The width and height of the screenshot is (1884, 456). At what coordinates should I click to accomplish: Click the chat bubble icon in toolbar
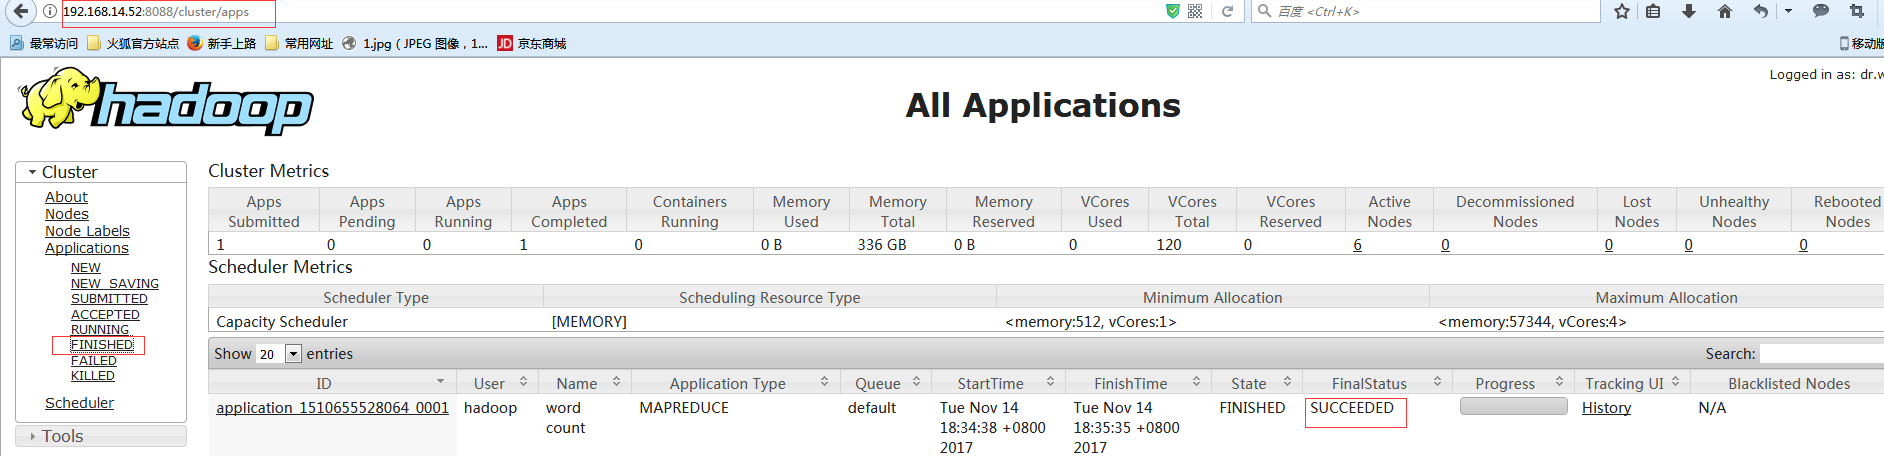pyautogui.click(x=1821, y=11)
